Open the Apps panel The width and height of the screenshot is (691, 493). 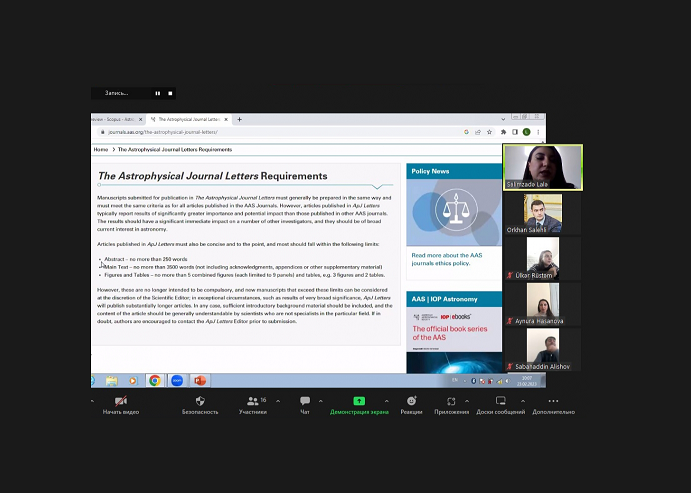[451, 401]
